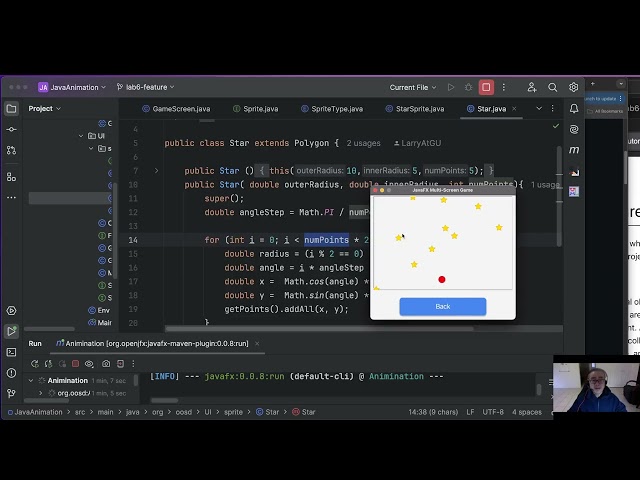Click the editor vertical scrollbar
The image size is (640, 480).
559,195
